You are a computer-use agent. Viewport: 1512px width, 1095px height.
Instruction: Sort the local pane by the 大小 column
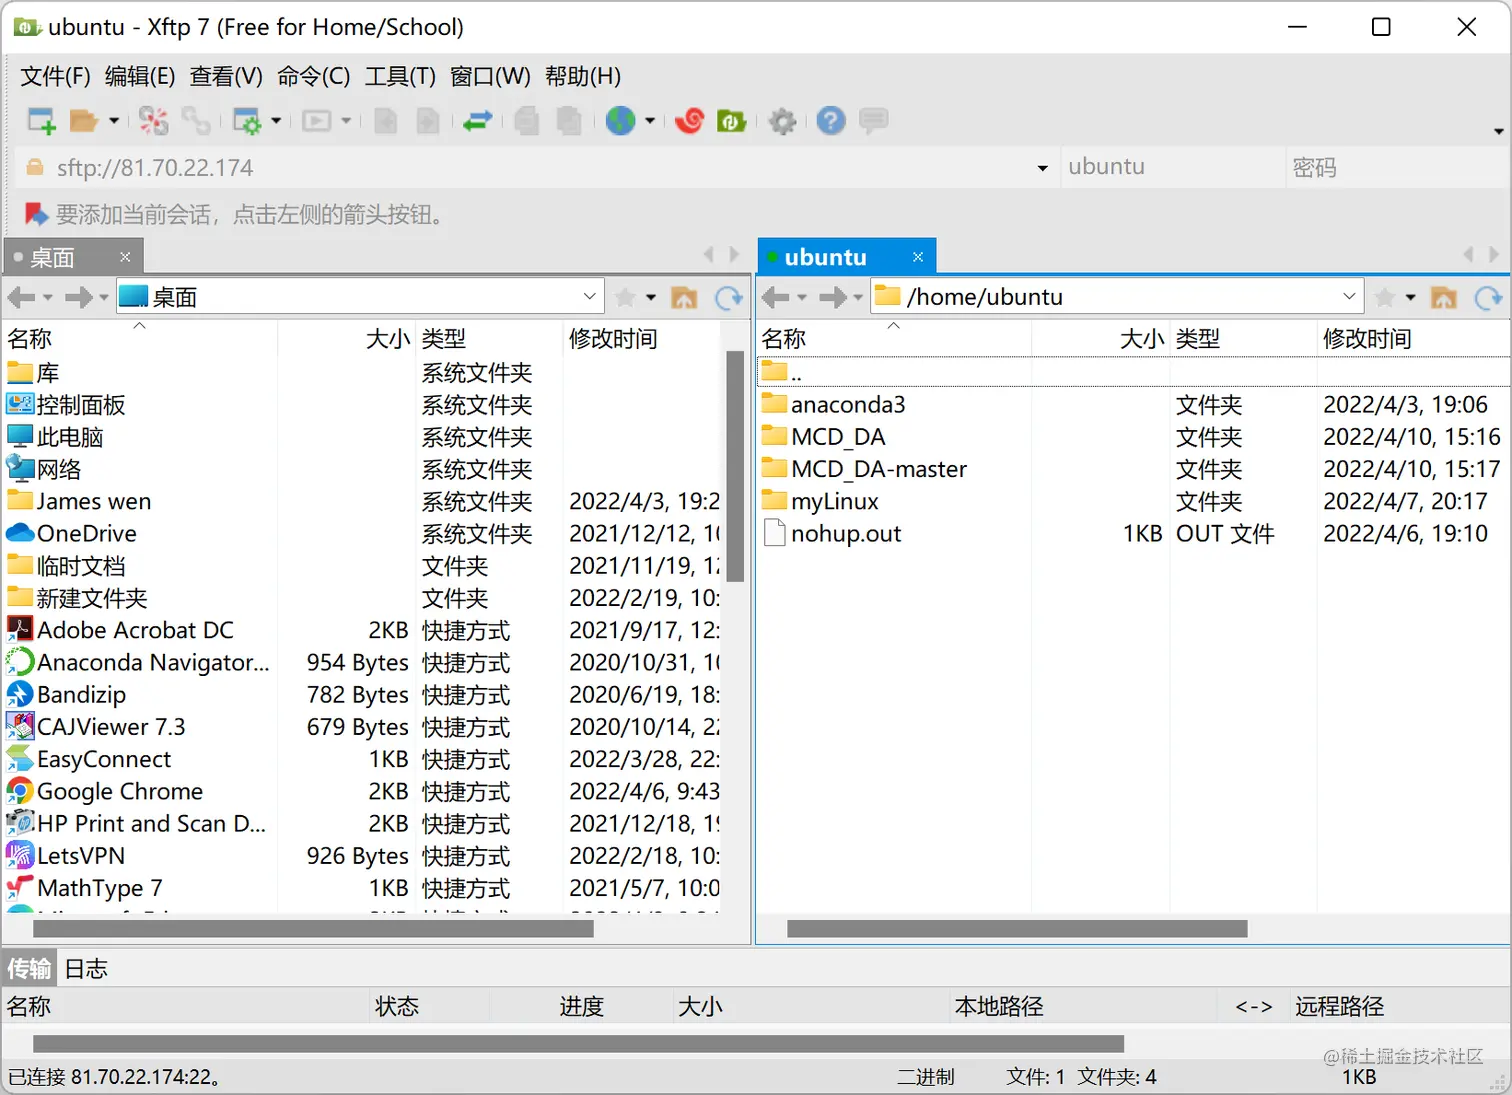click(x=346, y=339)
